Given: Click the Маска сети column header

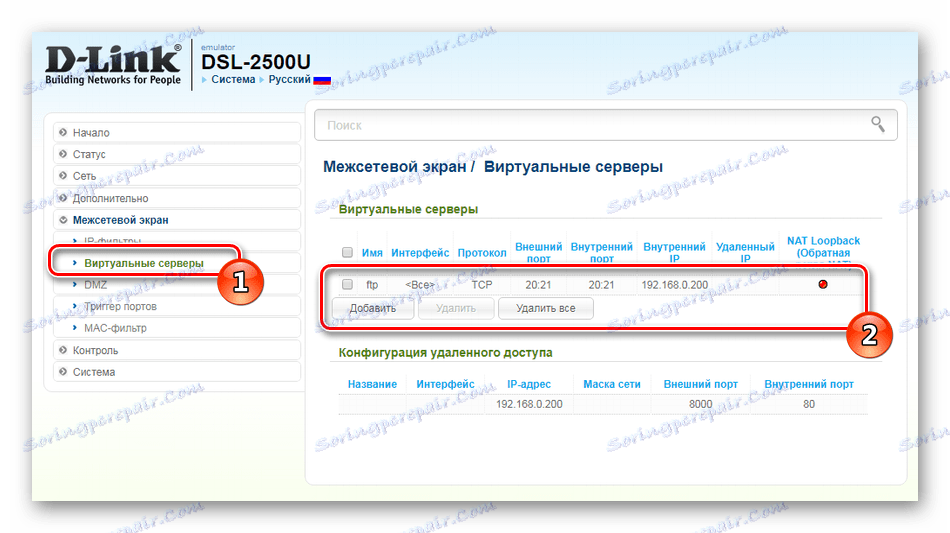Looking at the screenshot, I should 611,384.
